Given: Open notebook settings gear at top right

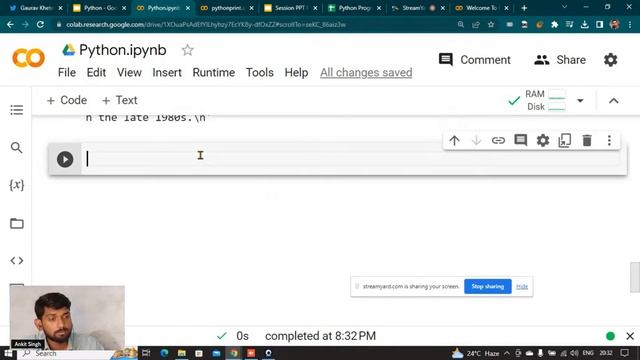Looking at the screenshot, I should [611, 60].
